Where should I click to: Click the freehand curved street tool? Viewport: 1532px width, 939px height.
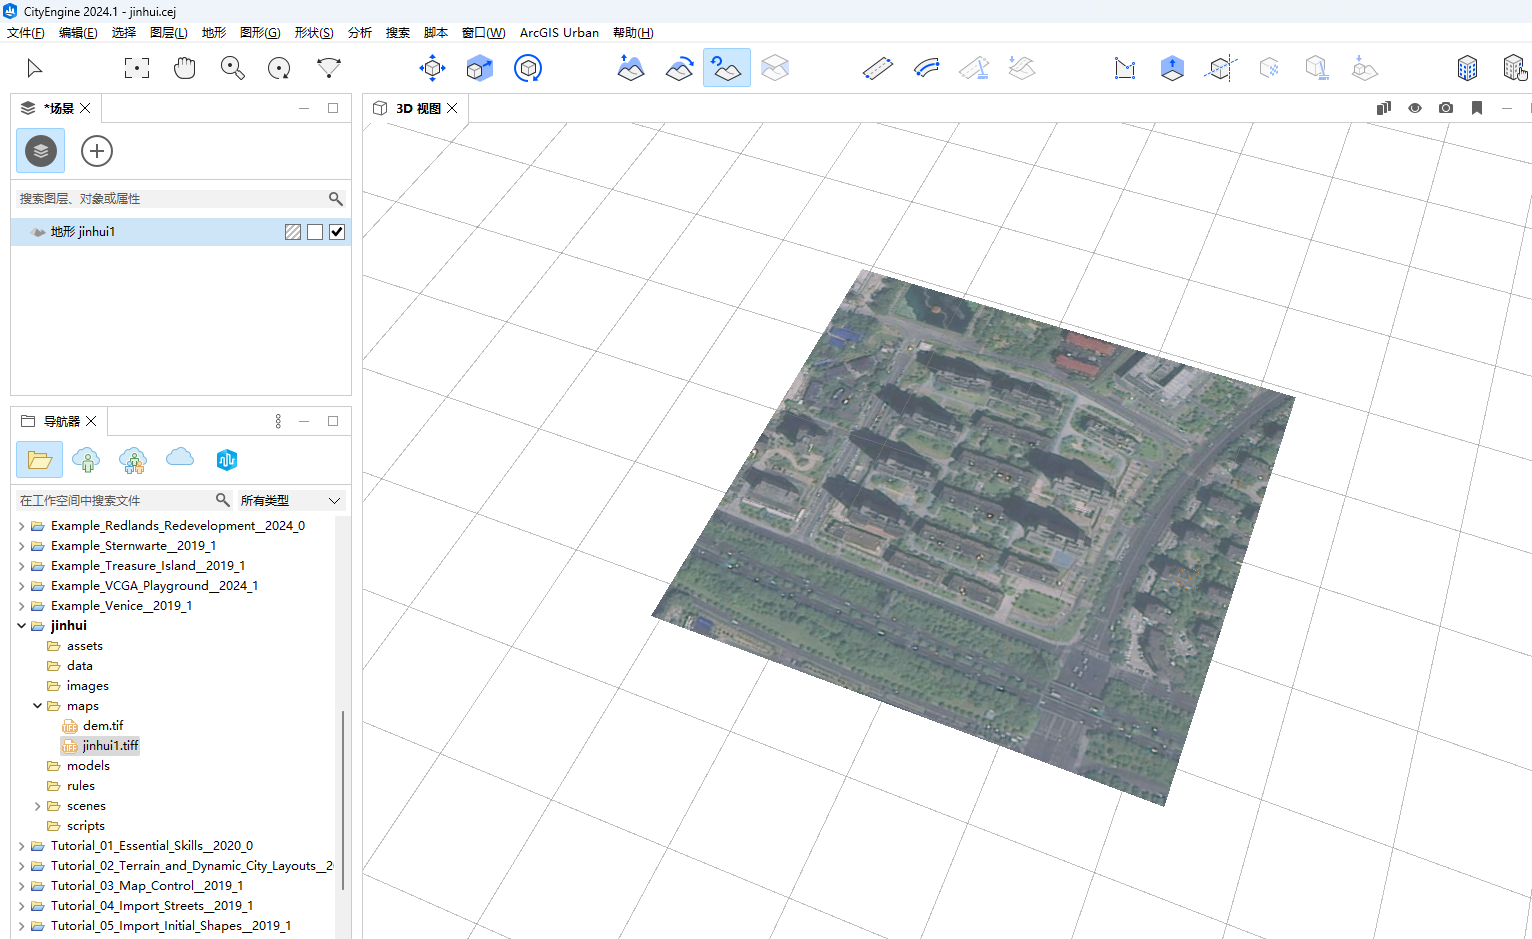pos(926,68)
